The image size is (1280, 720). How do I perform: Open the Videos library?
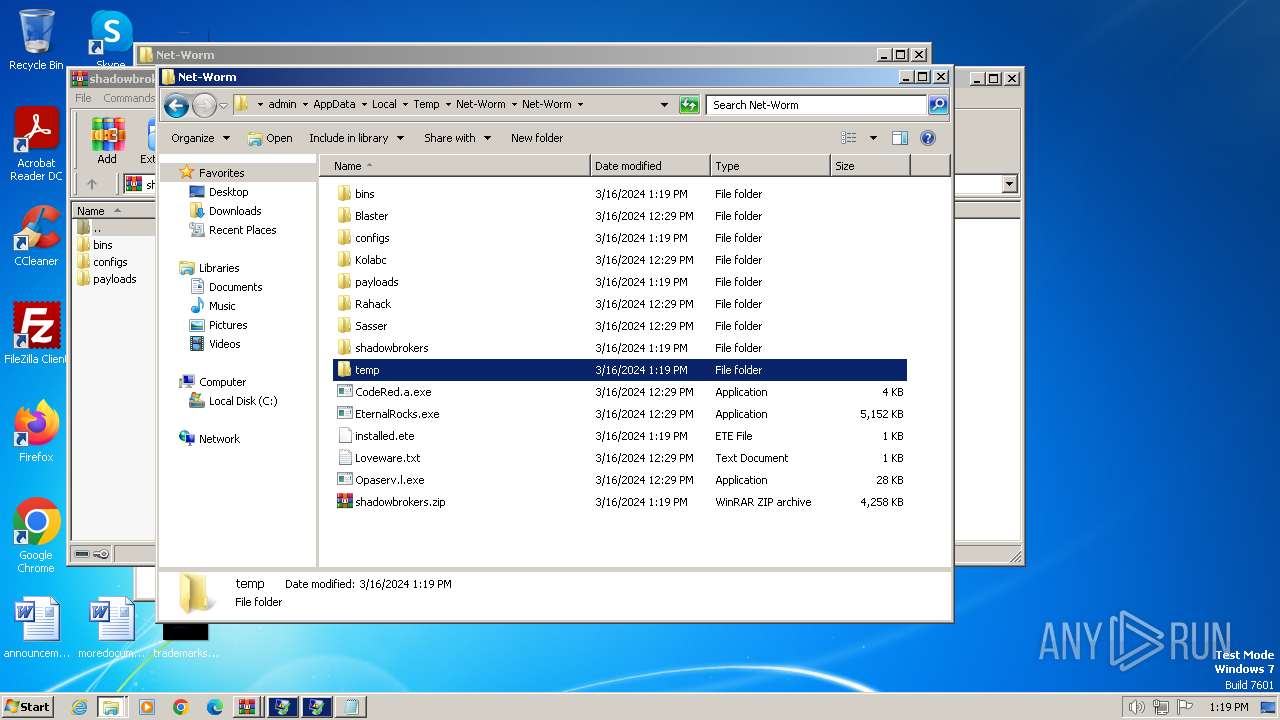click(x=224, y=344)
